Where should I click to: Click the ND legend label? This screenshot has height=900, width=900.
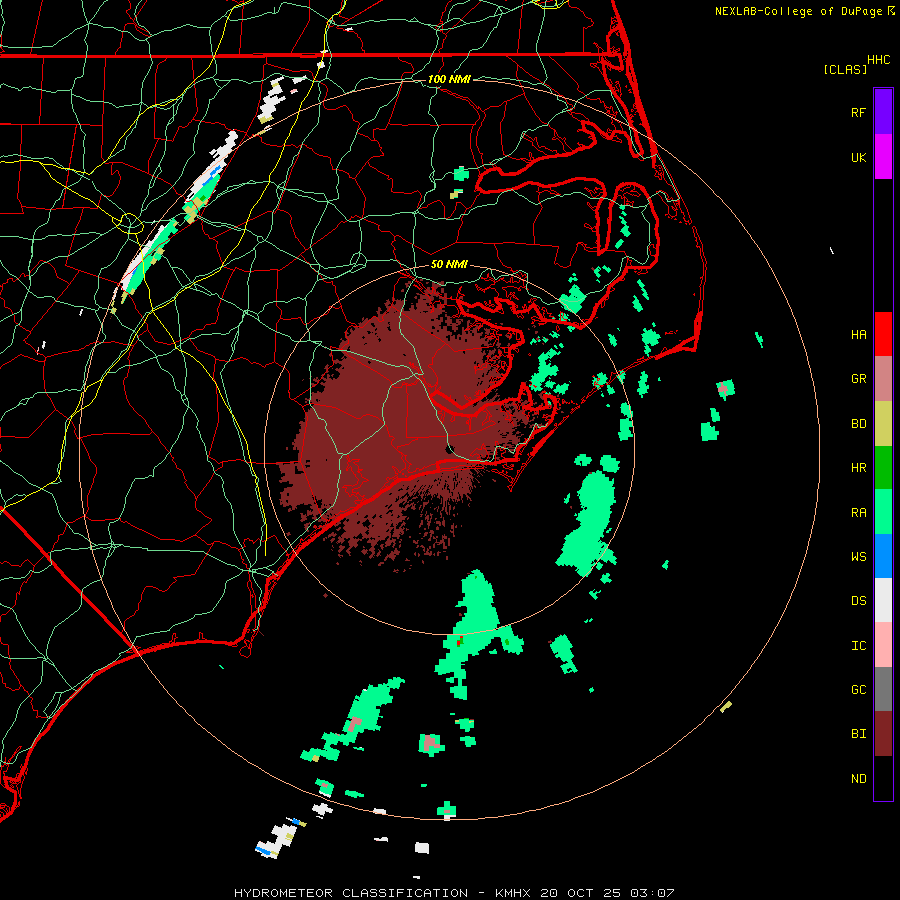(858, 779)
